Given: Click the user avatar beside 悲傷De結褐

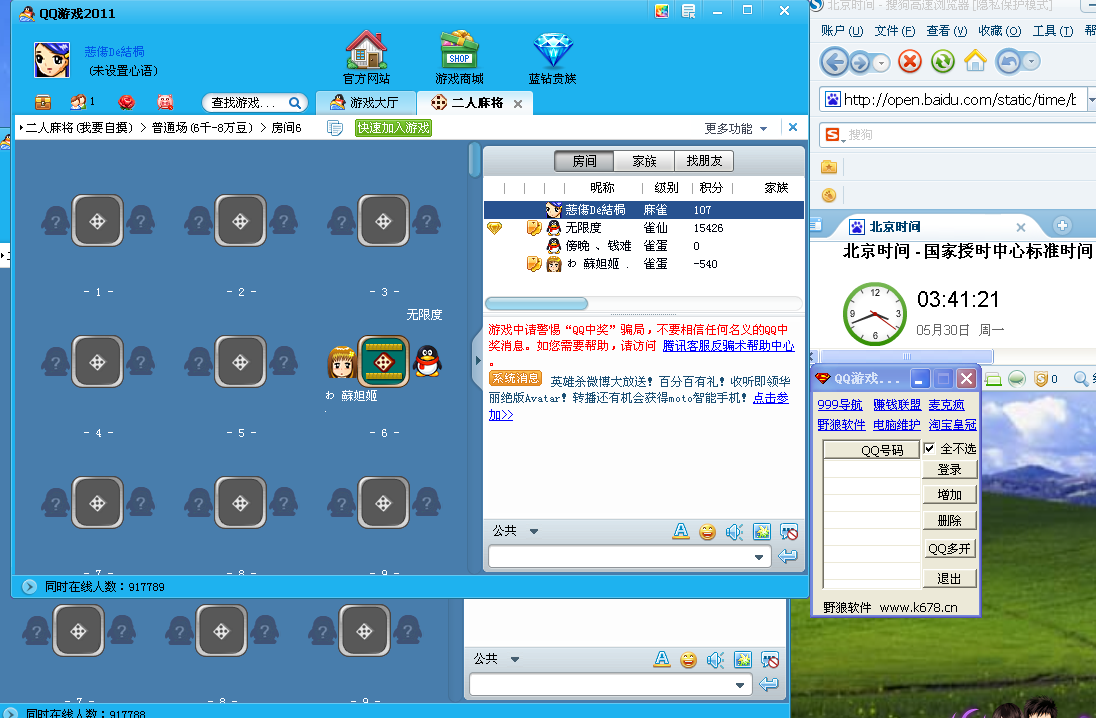Looking at the screenshot, I should [52, 59].
